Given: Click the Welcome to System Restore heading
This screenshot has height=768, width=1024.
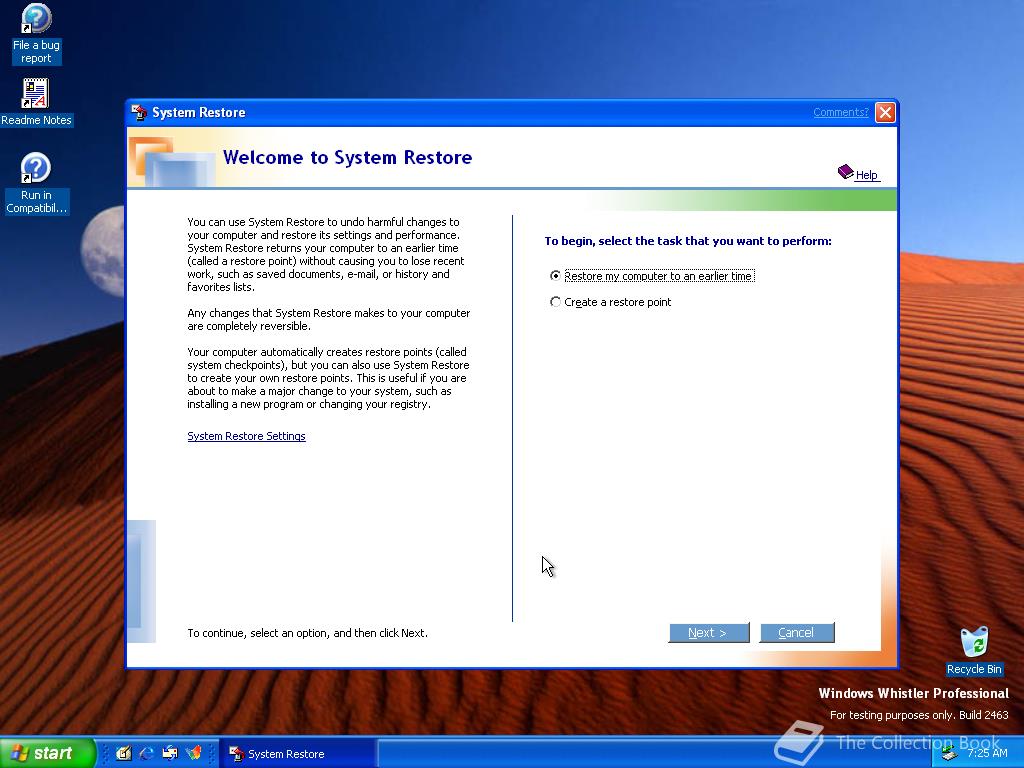Looking at the screenshot, I should pyautogui.click(x=347, y=157).
